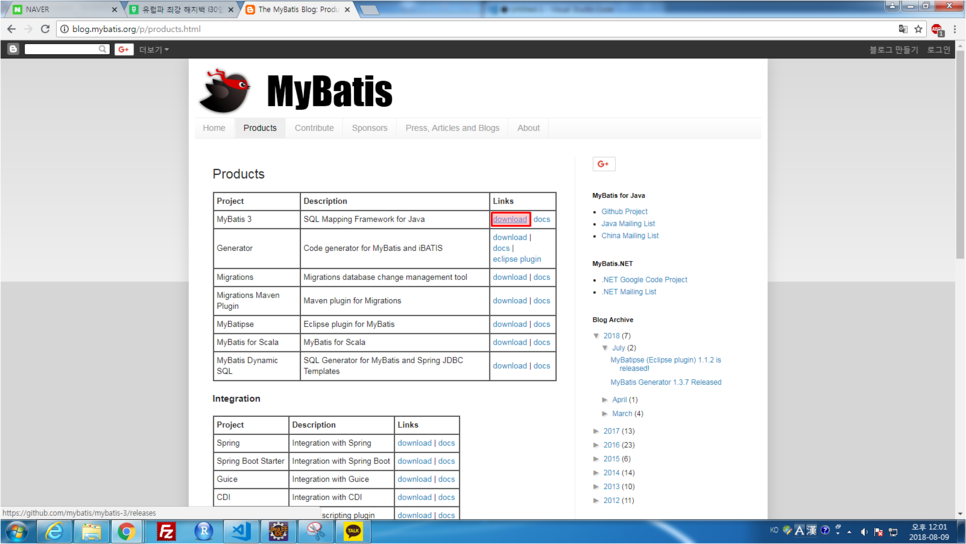Expand the April archive month

pyautogui.click(x=605, y=400)
